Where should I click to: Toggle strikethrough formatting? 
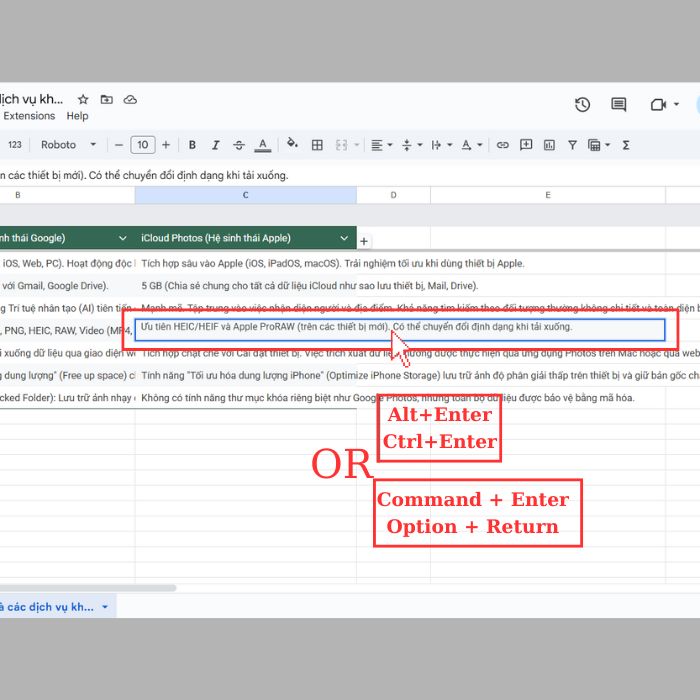pyautogui.click(x=239, y=145)
